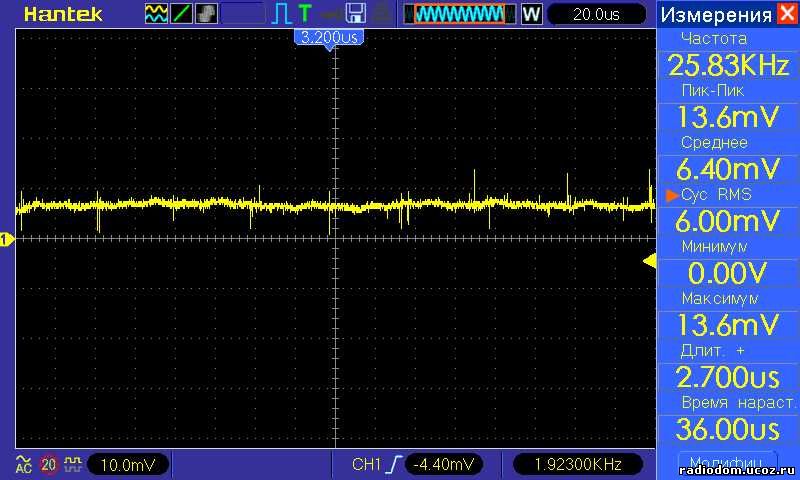Select the Минимум 0.00V measurement
Viewport: 800px width, 480px height.
point(728,263)
